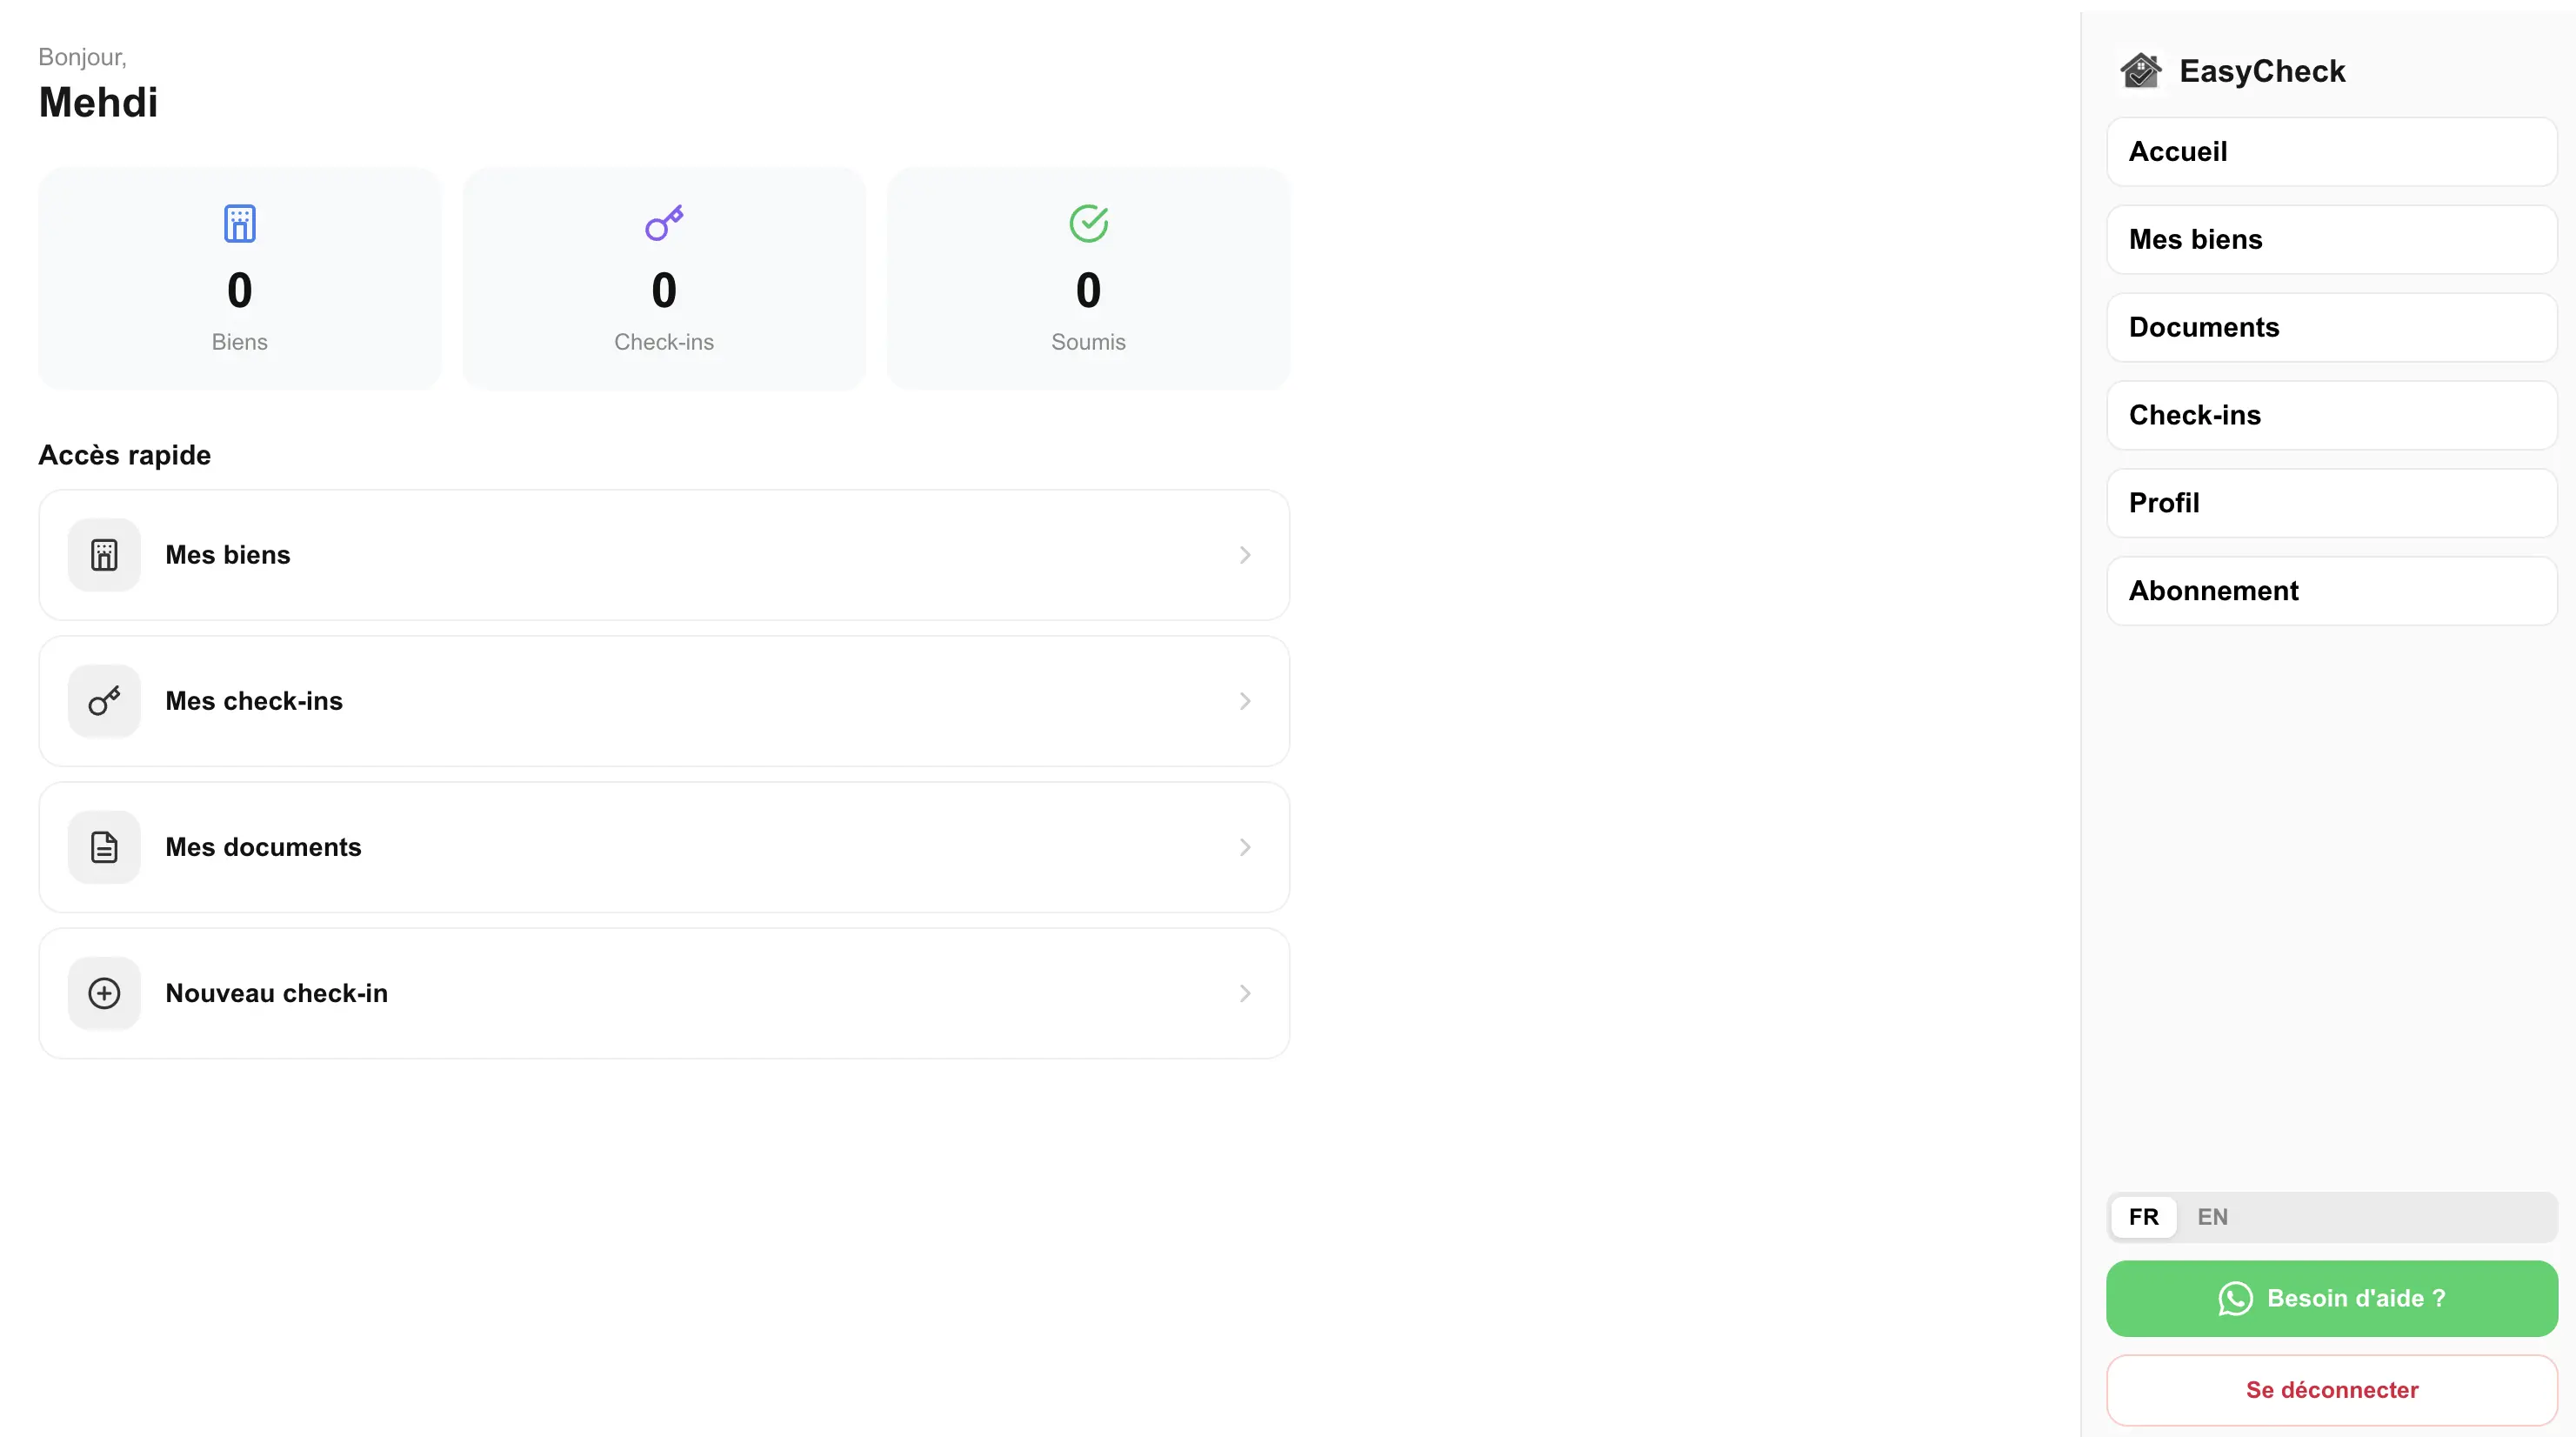Click the blue building icon above Biens
The image size is (2576, 1437).
[239, 223]
